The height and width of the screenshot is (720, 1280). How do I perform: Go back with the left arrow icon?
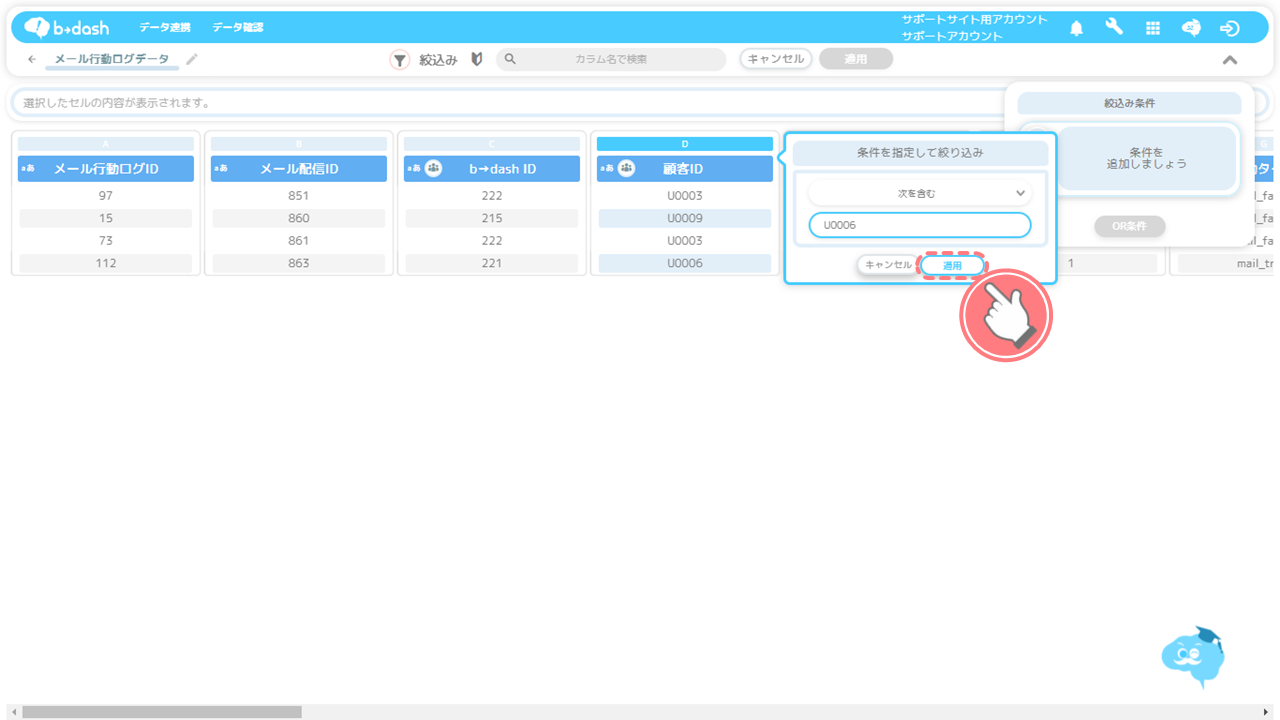(x=32, y=60)
